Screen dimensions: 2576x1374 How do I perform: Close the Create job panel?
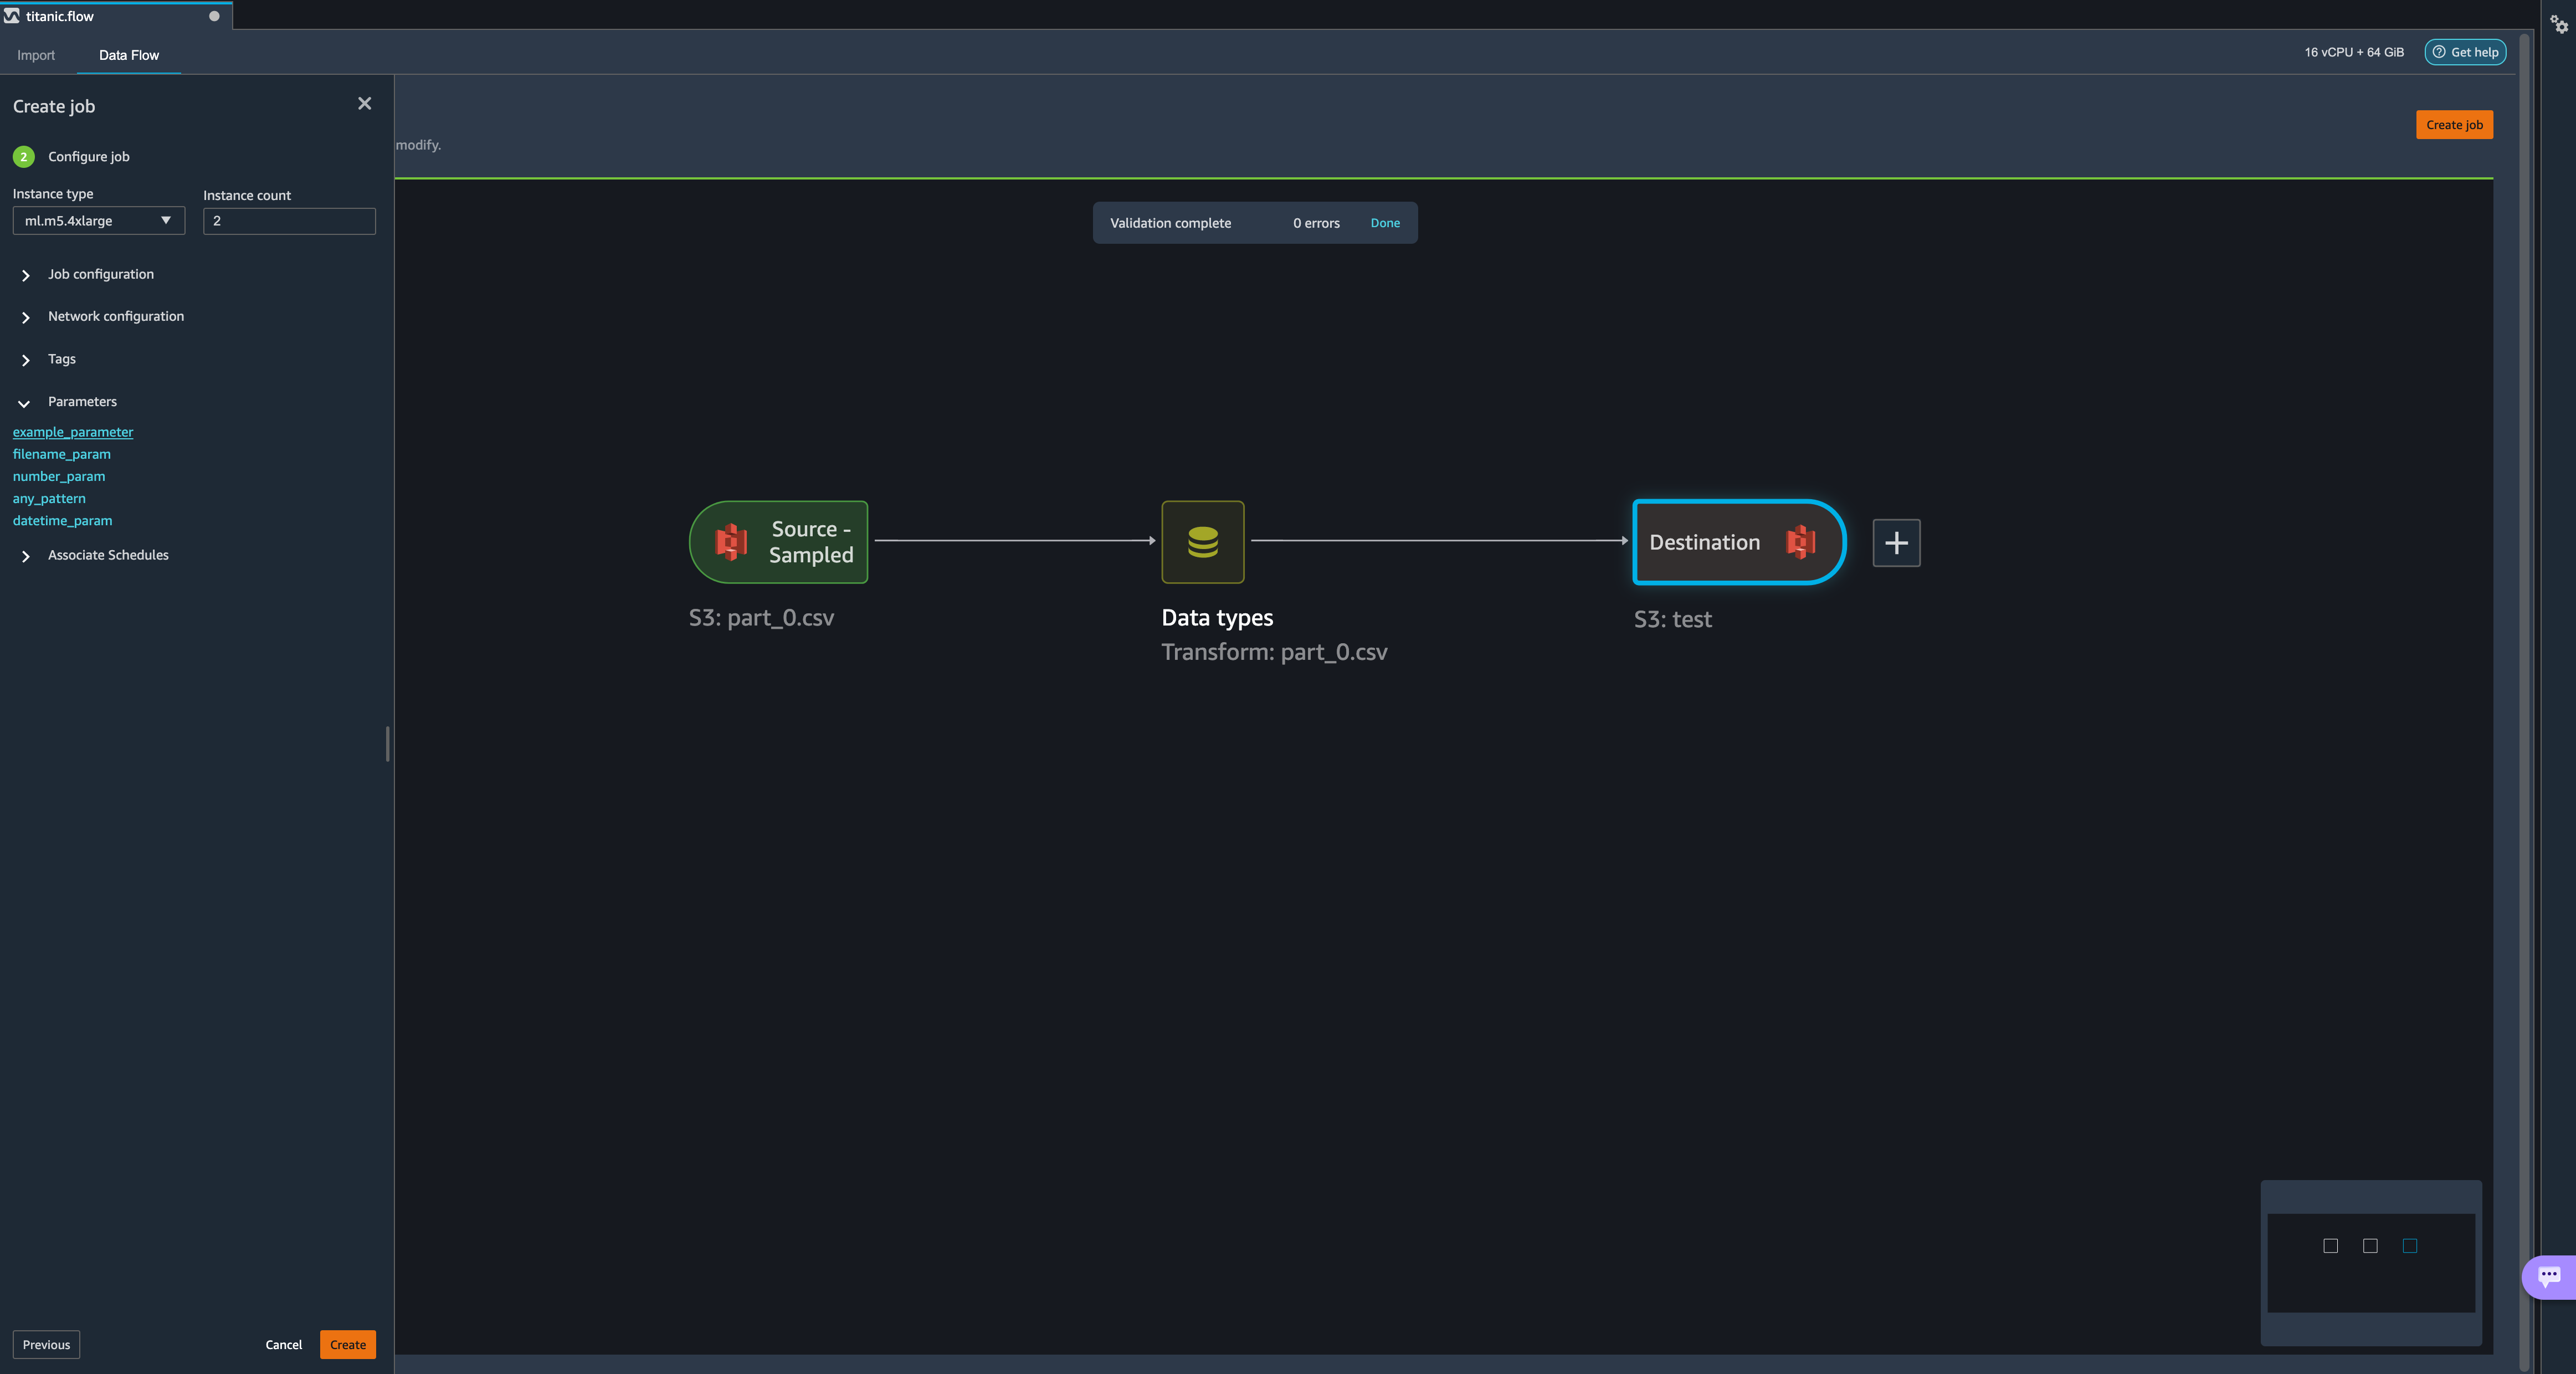(364, 104)
